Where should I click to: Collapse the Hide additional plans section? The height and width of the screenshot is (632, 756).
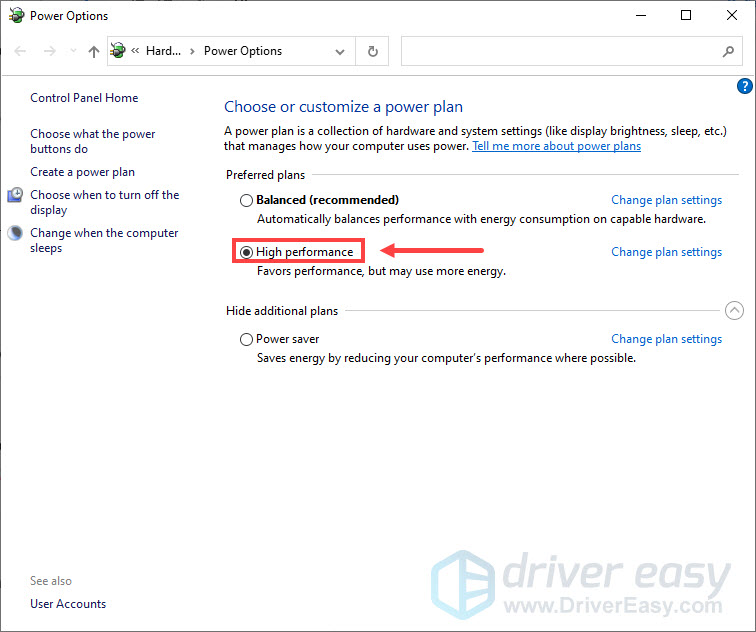click(734, 311)
